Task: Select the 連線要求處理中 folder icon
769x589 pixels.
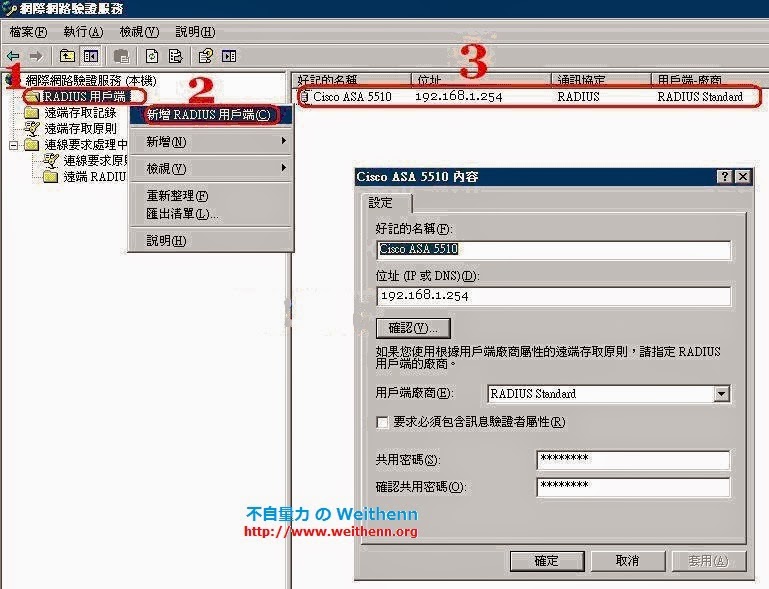Action: 32,145
